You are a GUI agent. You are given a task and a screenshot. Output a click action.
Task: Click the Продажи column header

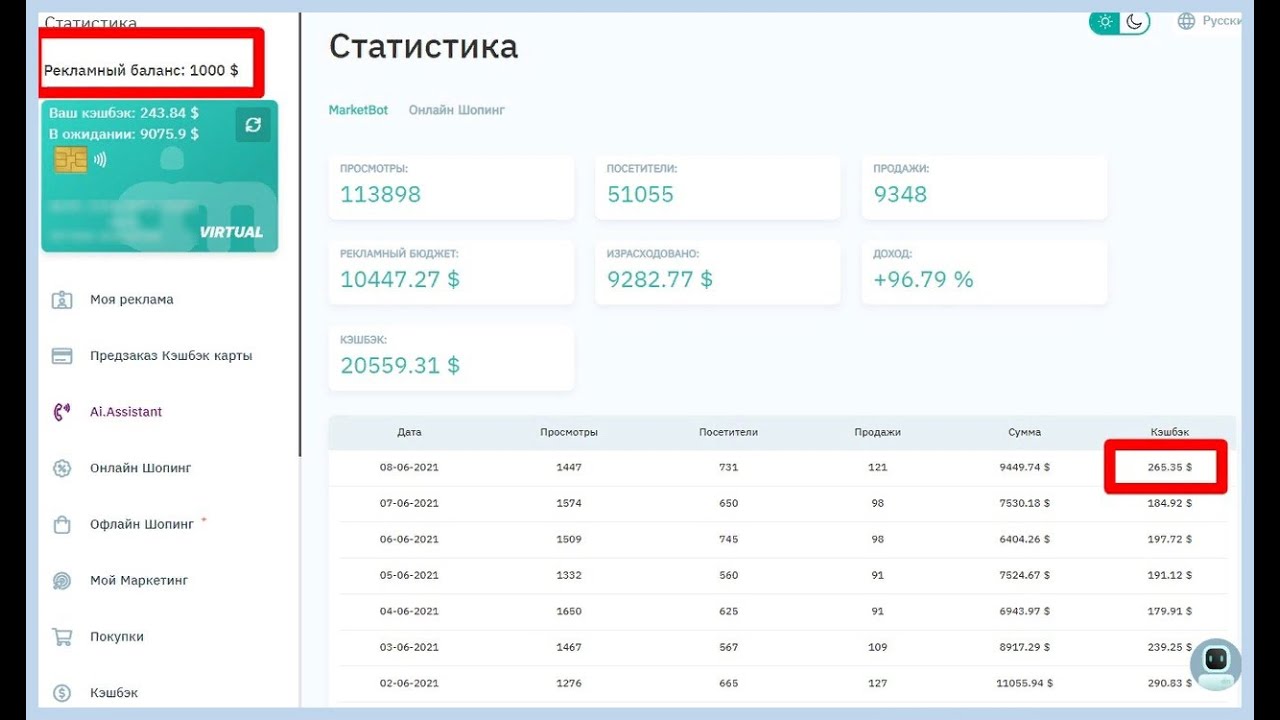click(877, 432)
